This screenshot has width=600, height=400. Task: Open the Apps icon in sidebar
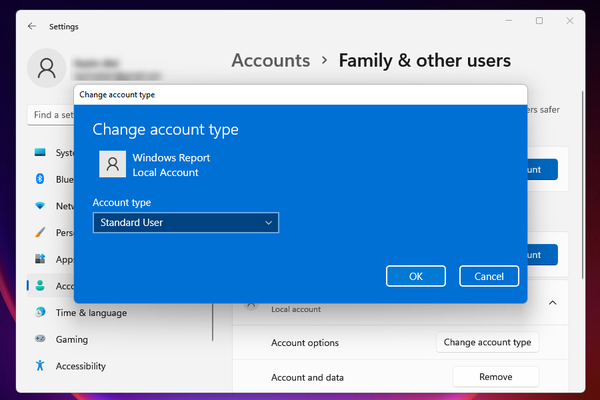(40, 258)
